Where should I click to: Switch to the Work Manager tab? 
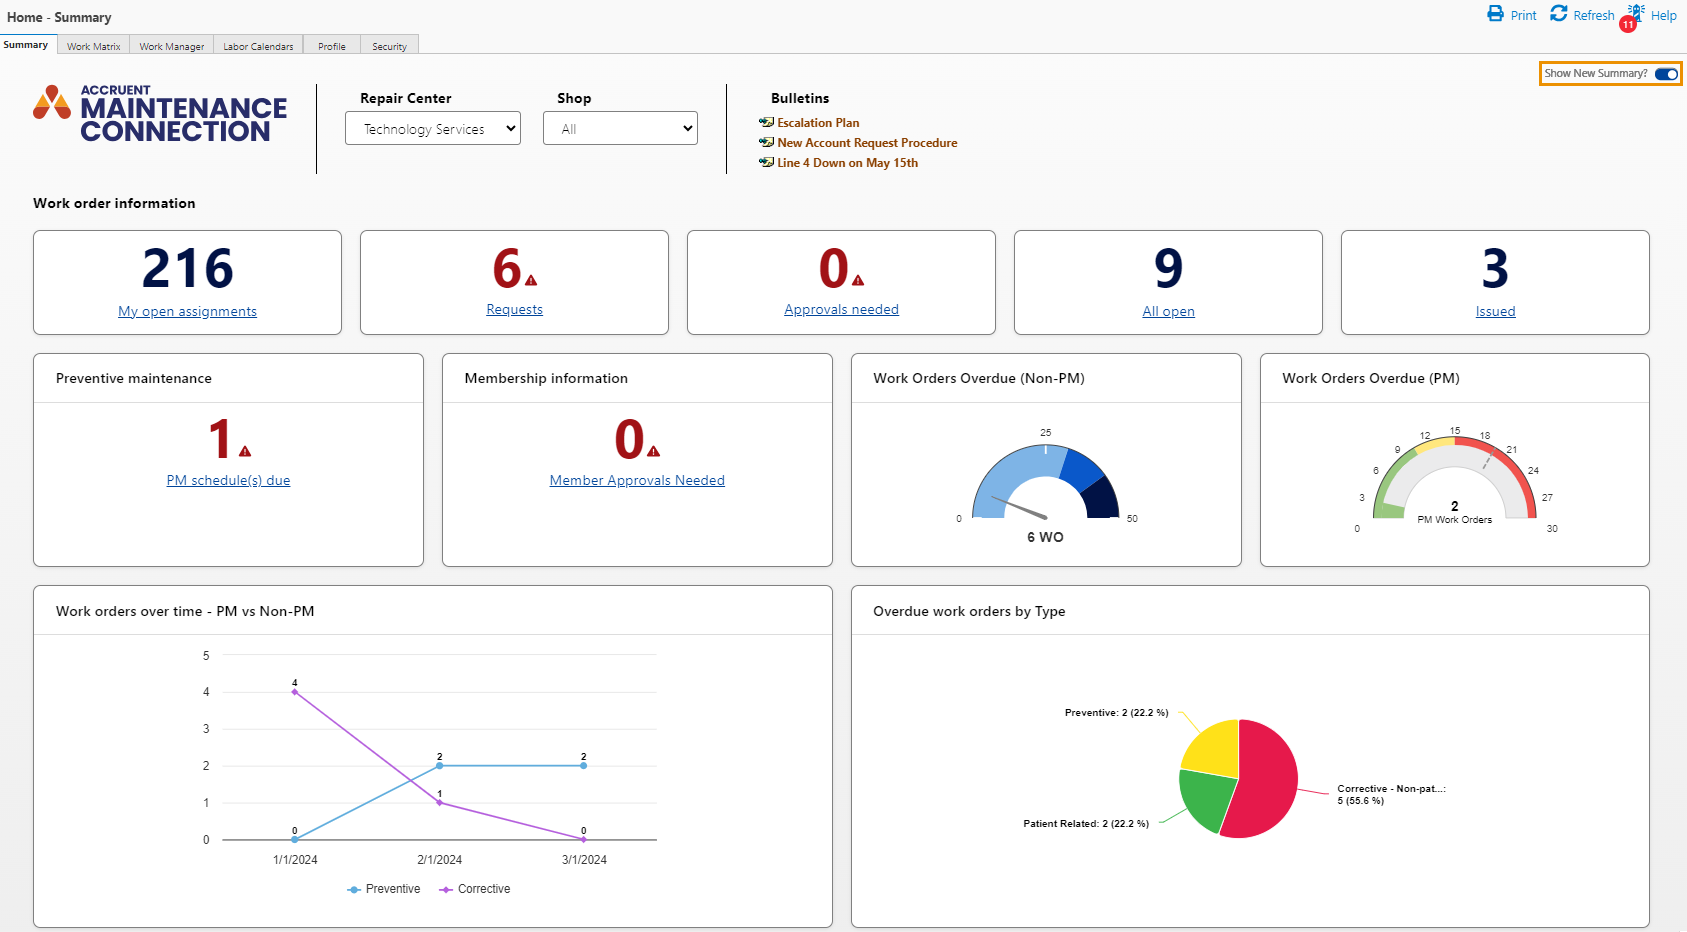coord(171,45)
